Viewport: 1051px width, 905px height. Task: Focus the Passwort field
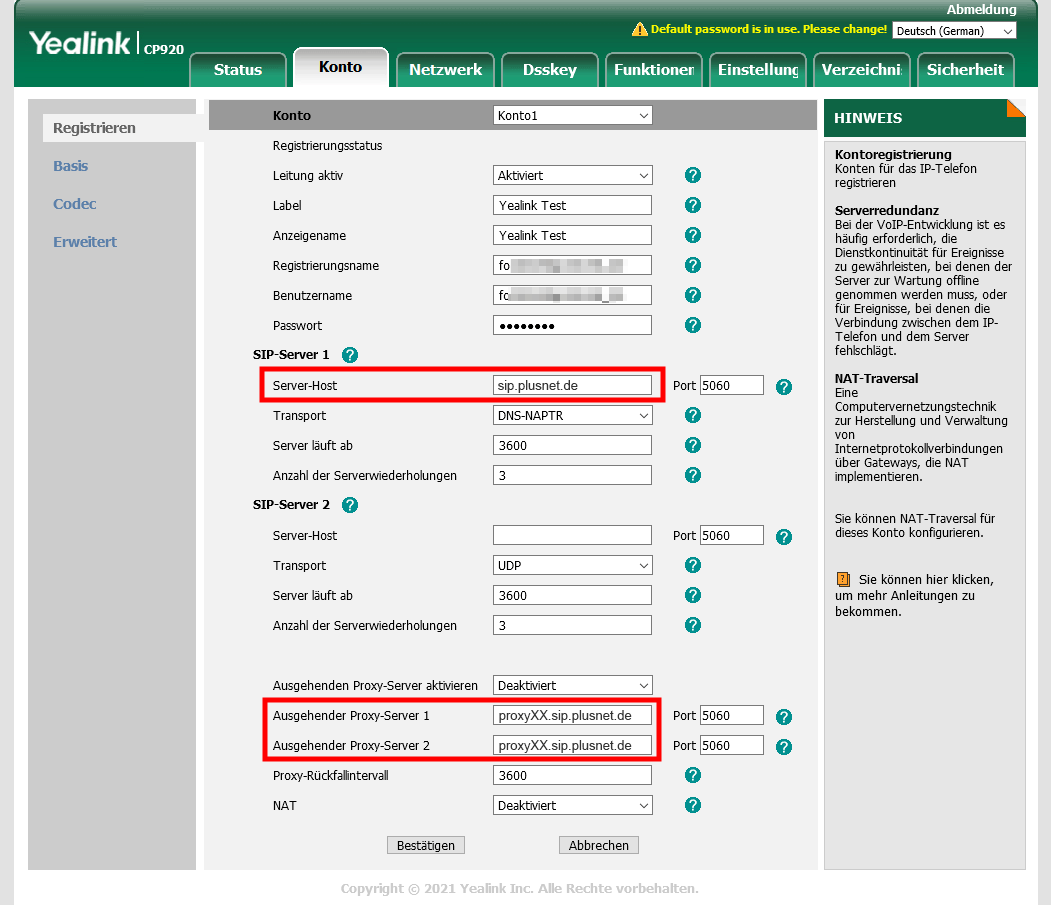click(x=572, y=325)
